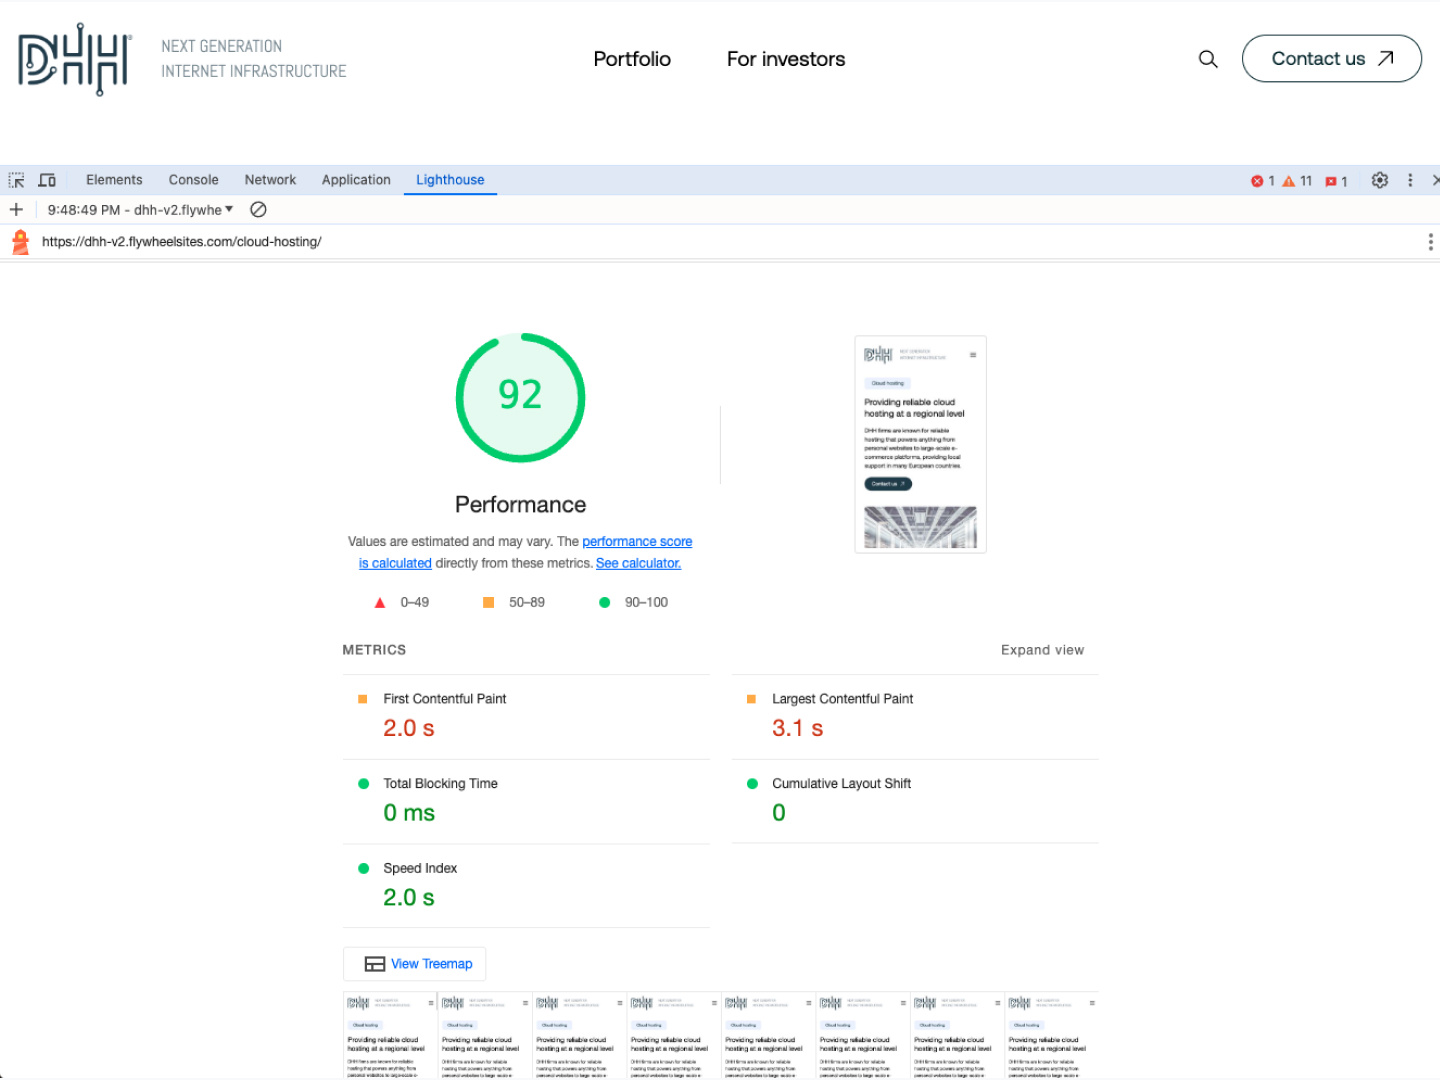The height and width of the screenshot is (1080, 1440).
Task: Click the Cumulative Layout Shift metric
Action: click(915, 801)
